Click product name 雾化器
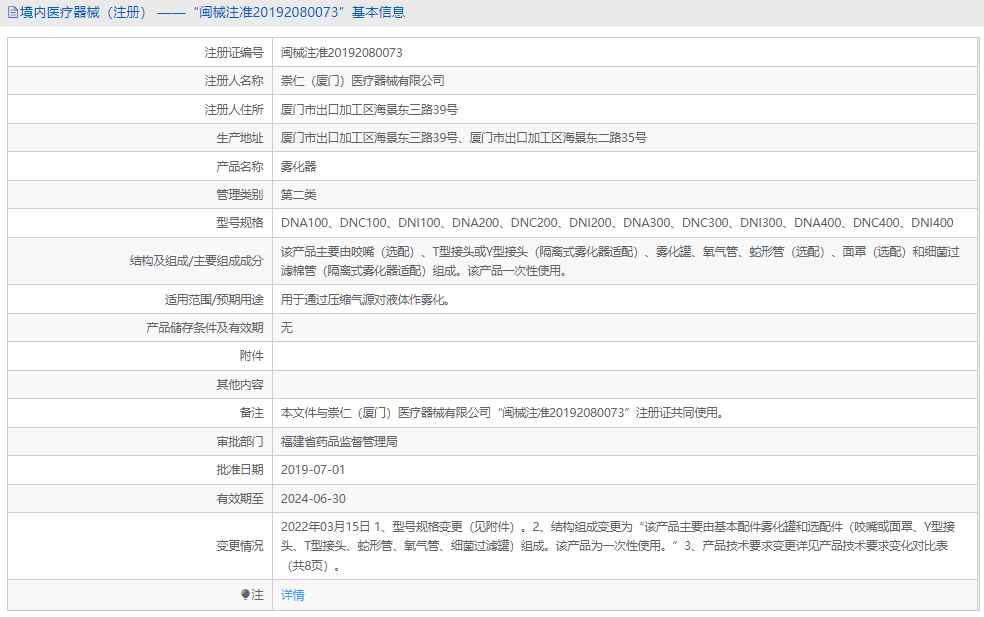Image resolution: width=984 pixels, height=617 pixels. pyautogui.click(x=298, y=166)
